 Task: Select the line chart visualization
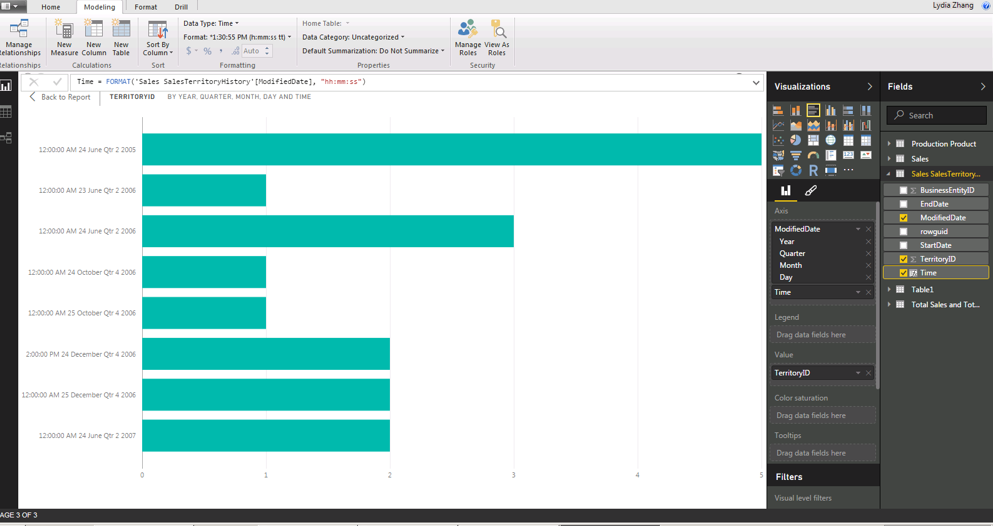click(778, 125)
